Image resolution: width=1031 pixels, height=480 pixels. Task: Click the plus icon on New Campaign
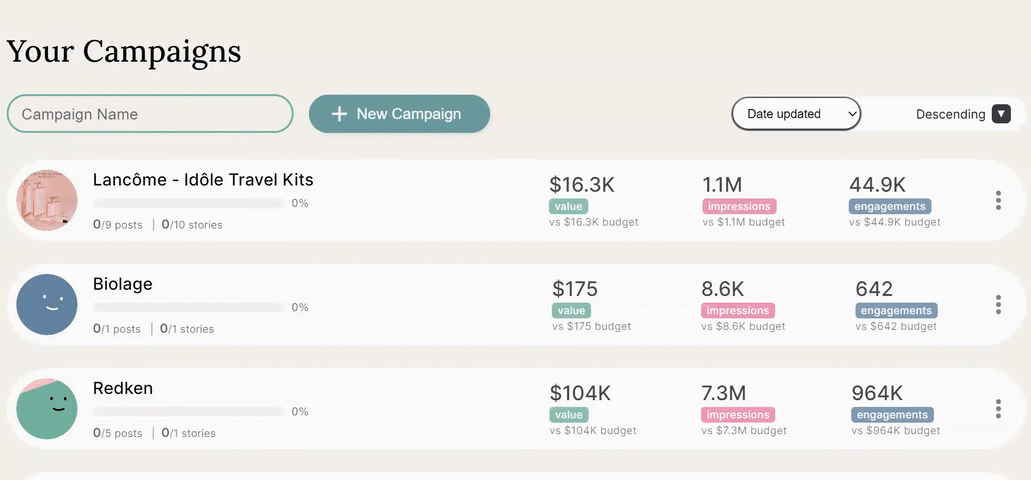tap(339, 114)
